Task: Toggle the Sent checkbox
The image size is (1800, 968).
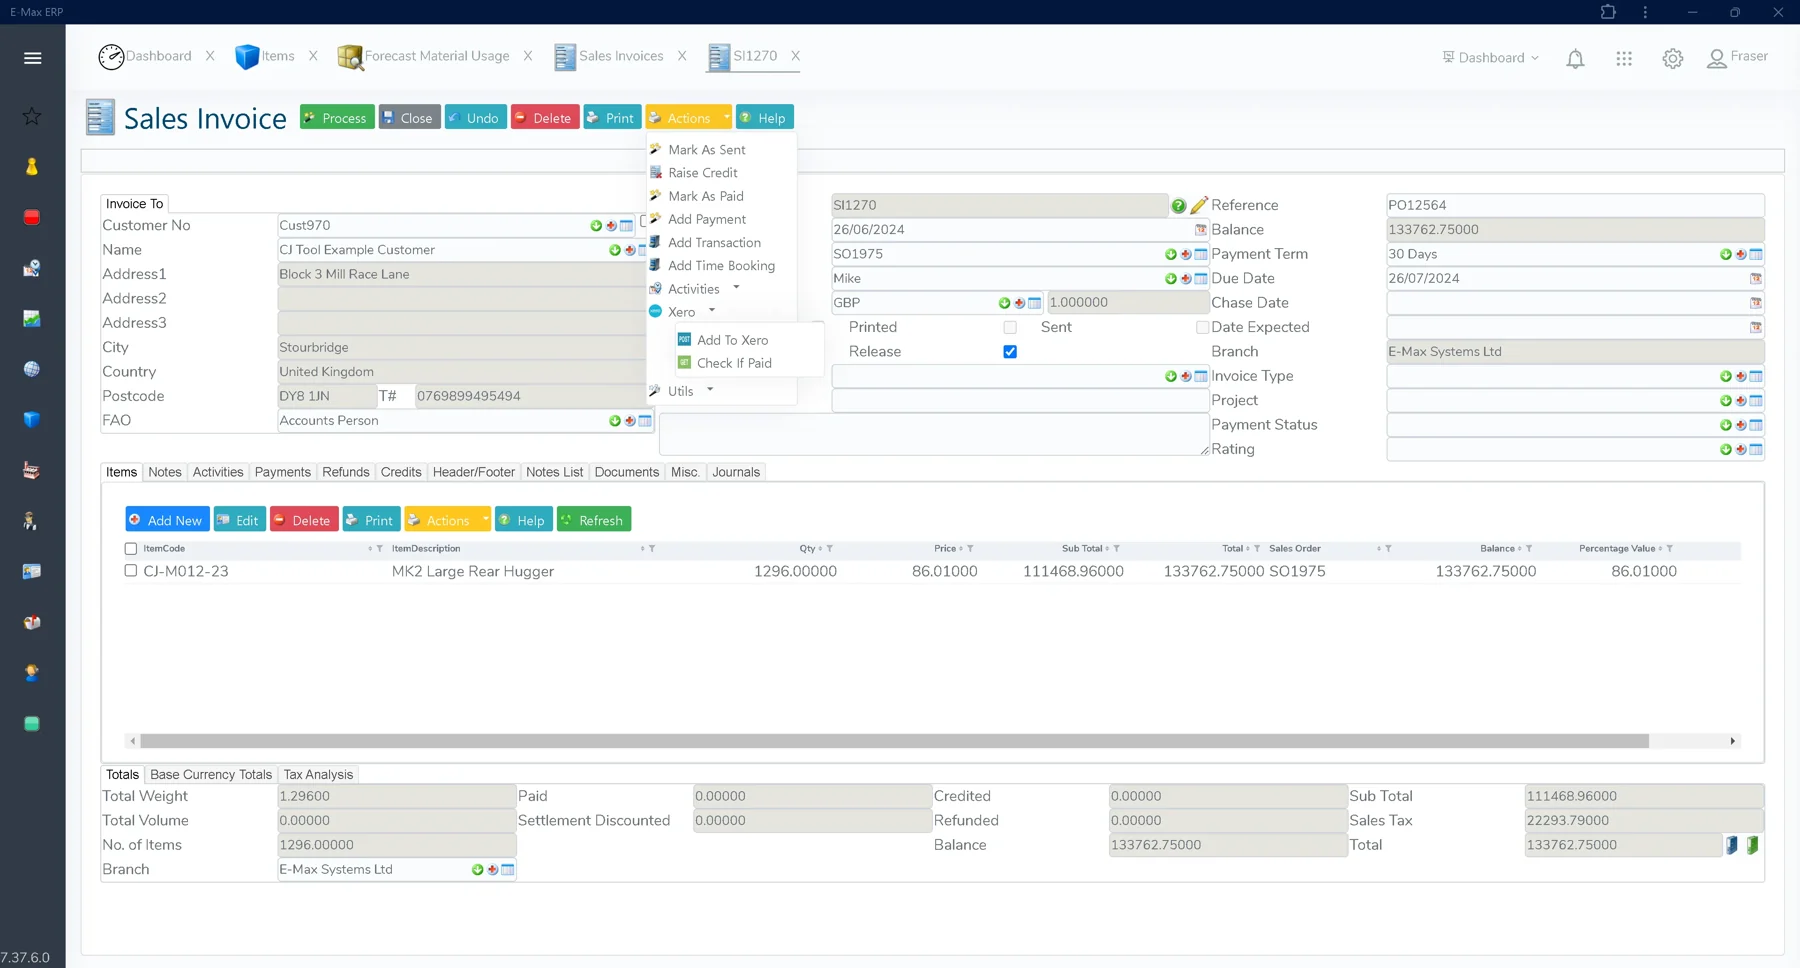Action: pyautogui.click(x=1202, y=328)
